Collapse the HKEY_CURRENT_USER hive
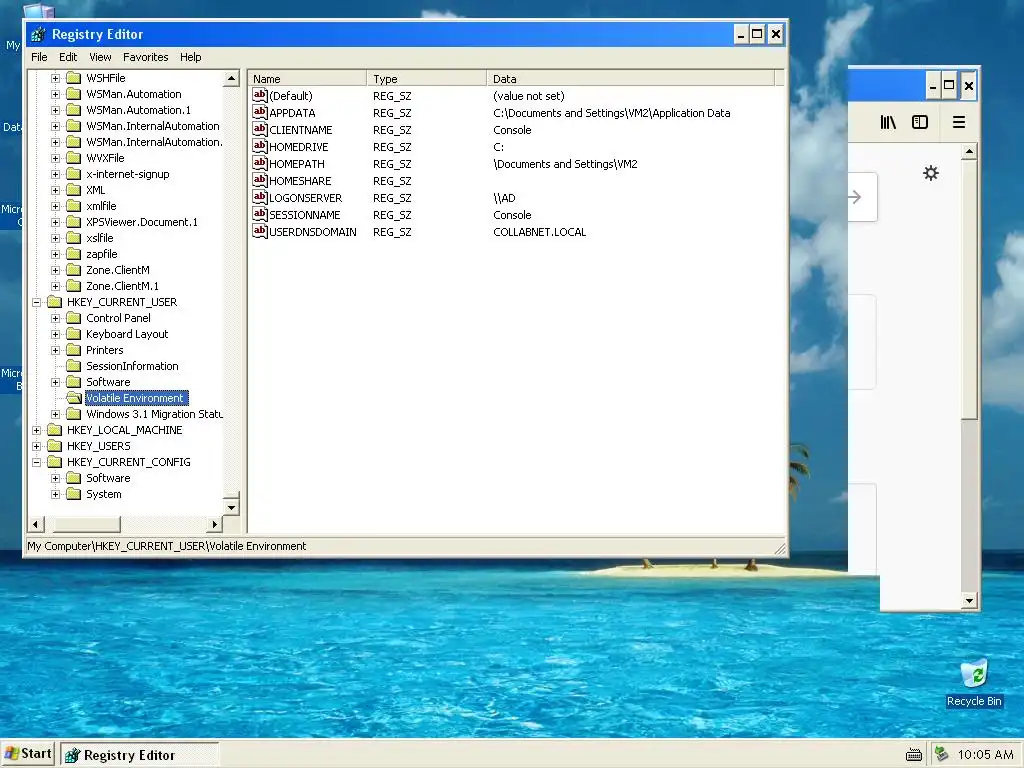 point(37,302)
